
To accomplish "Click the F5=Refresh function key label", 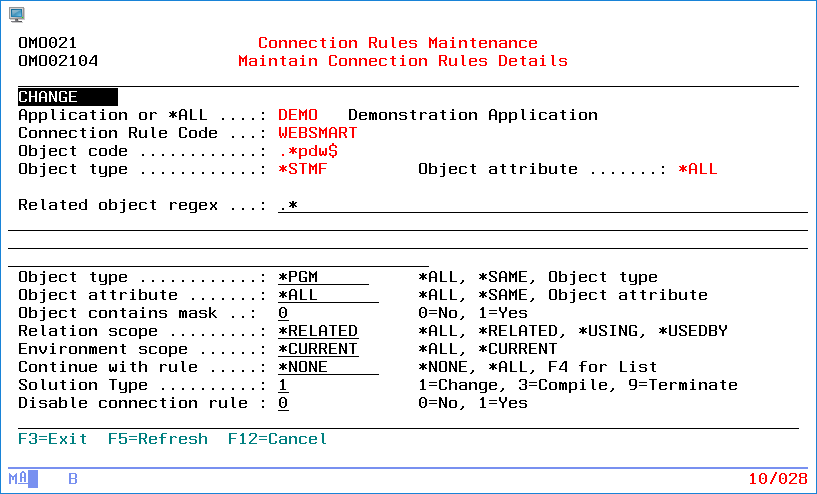I will click(158, 439).
